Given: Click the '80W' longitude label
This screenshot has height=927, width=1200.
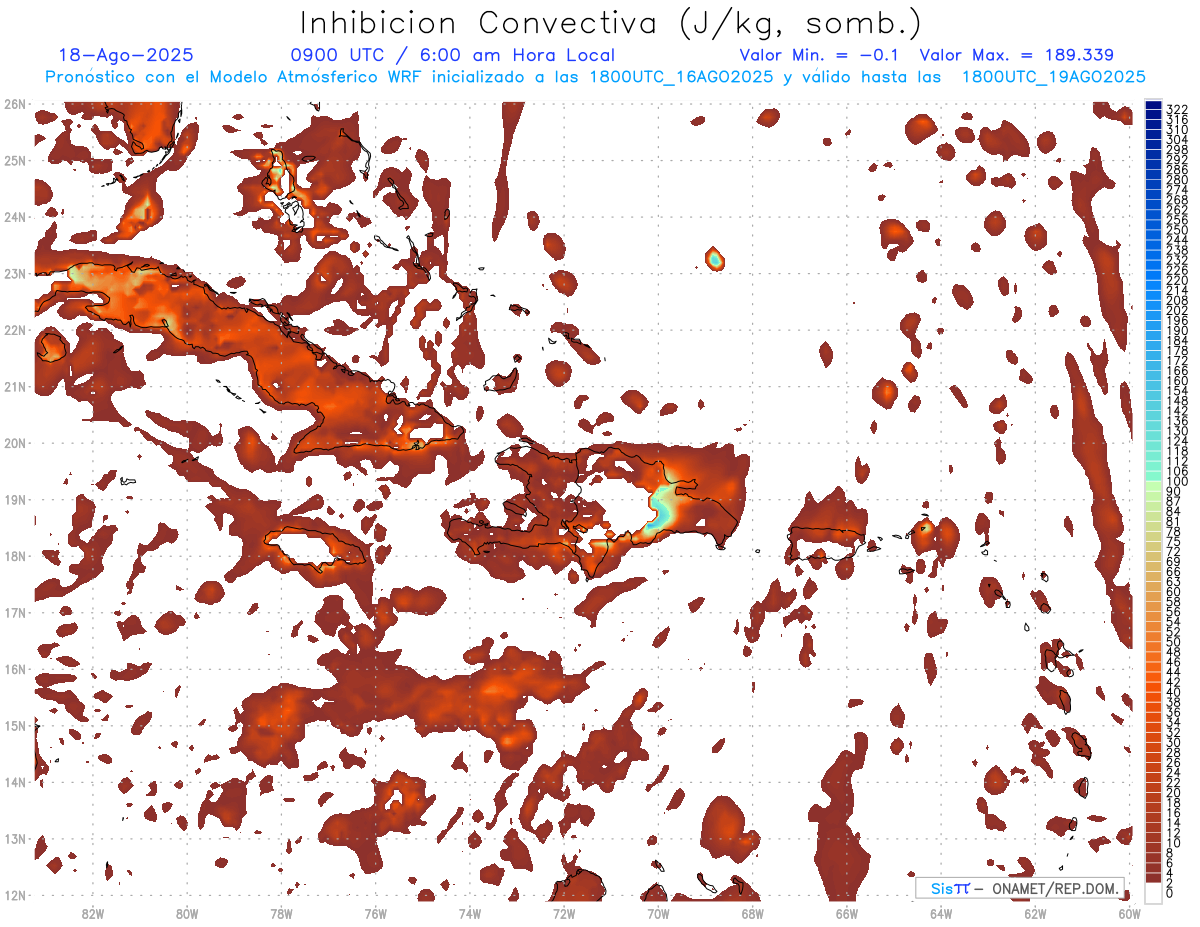Looking at the screenshot, I should point(186,913).
